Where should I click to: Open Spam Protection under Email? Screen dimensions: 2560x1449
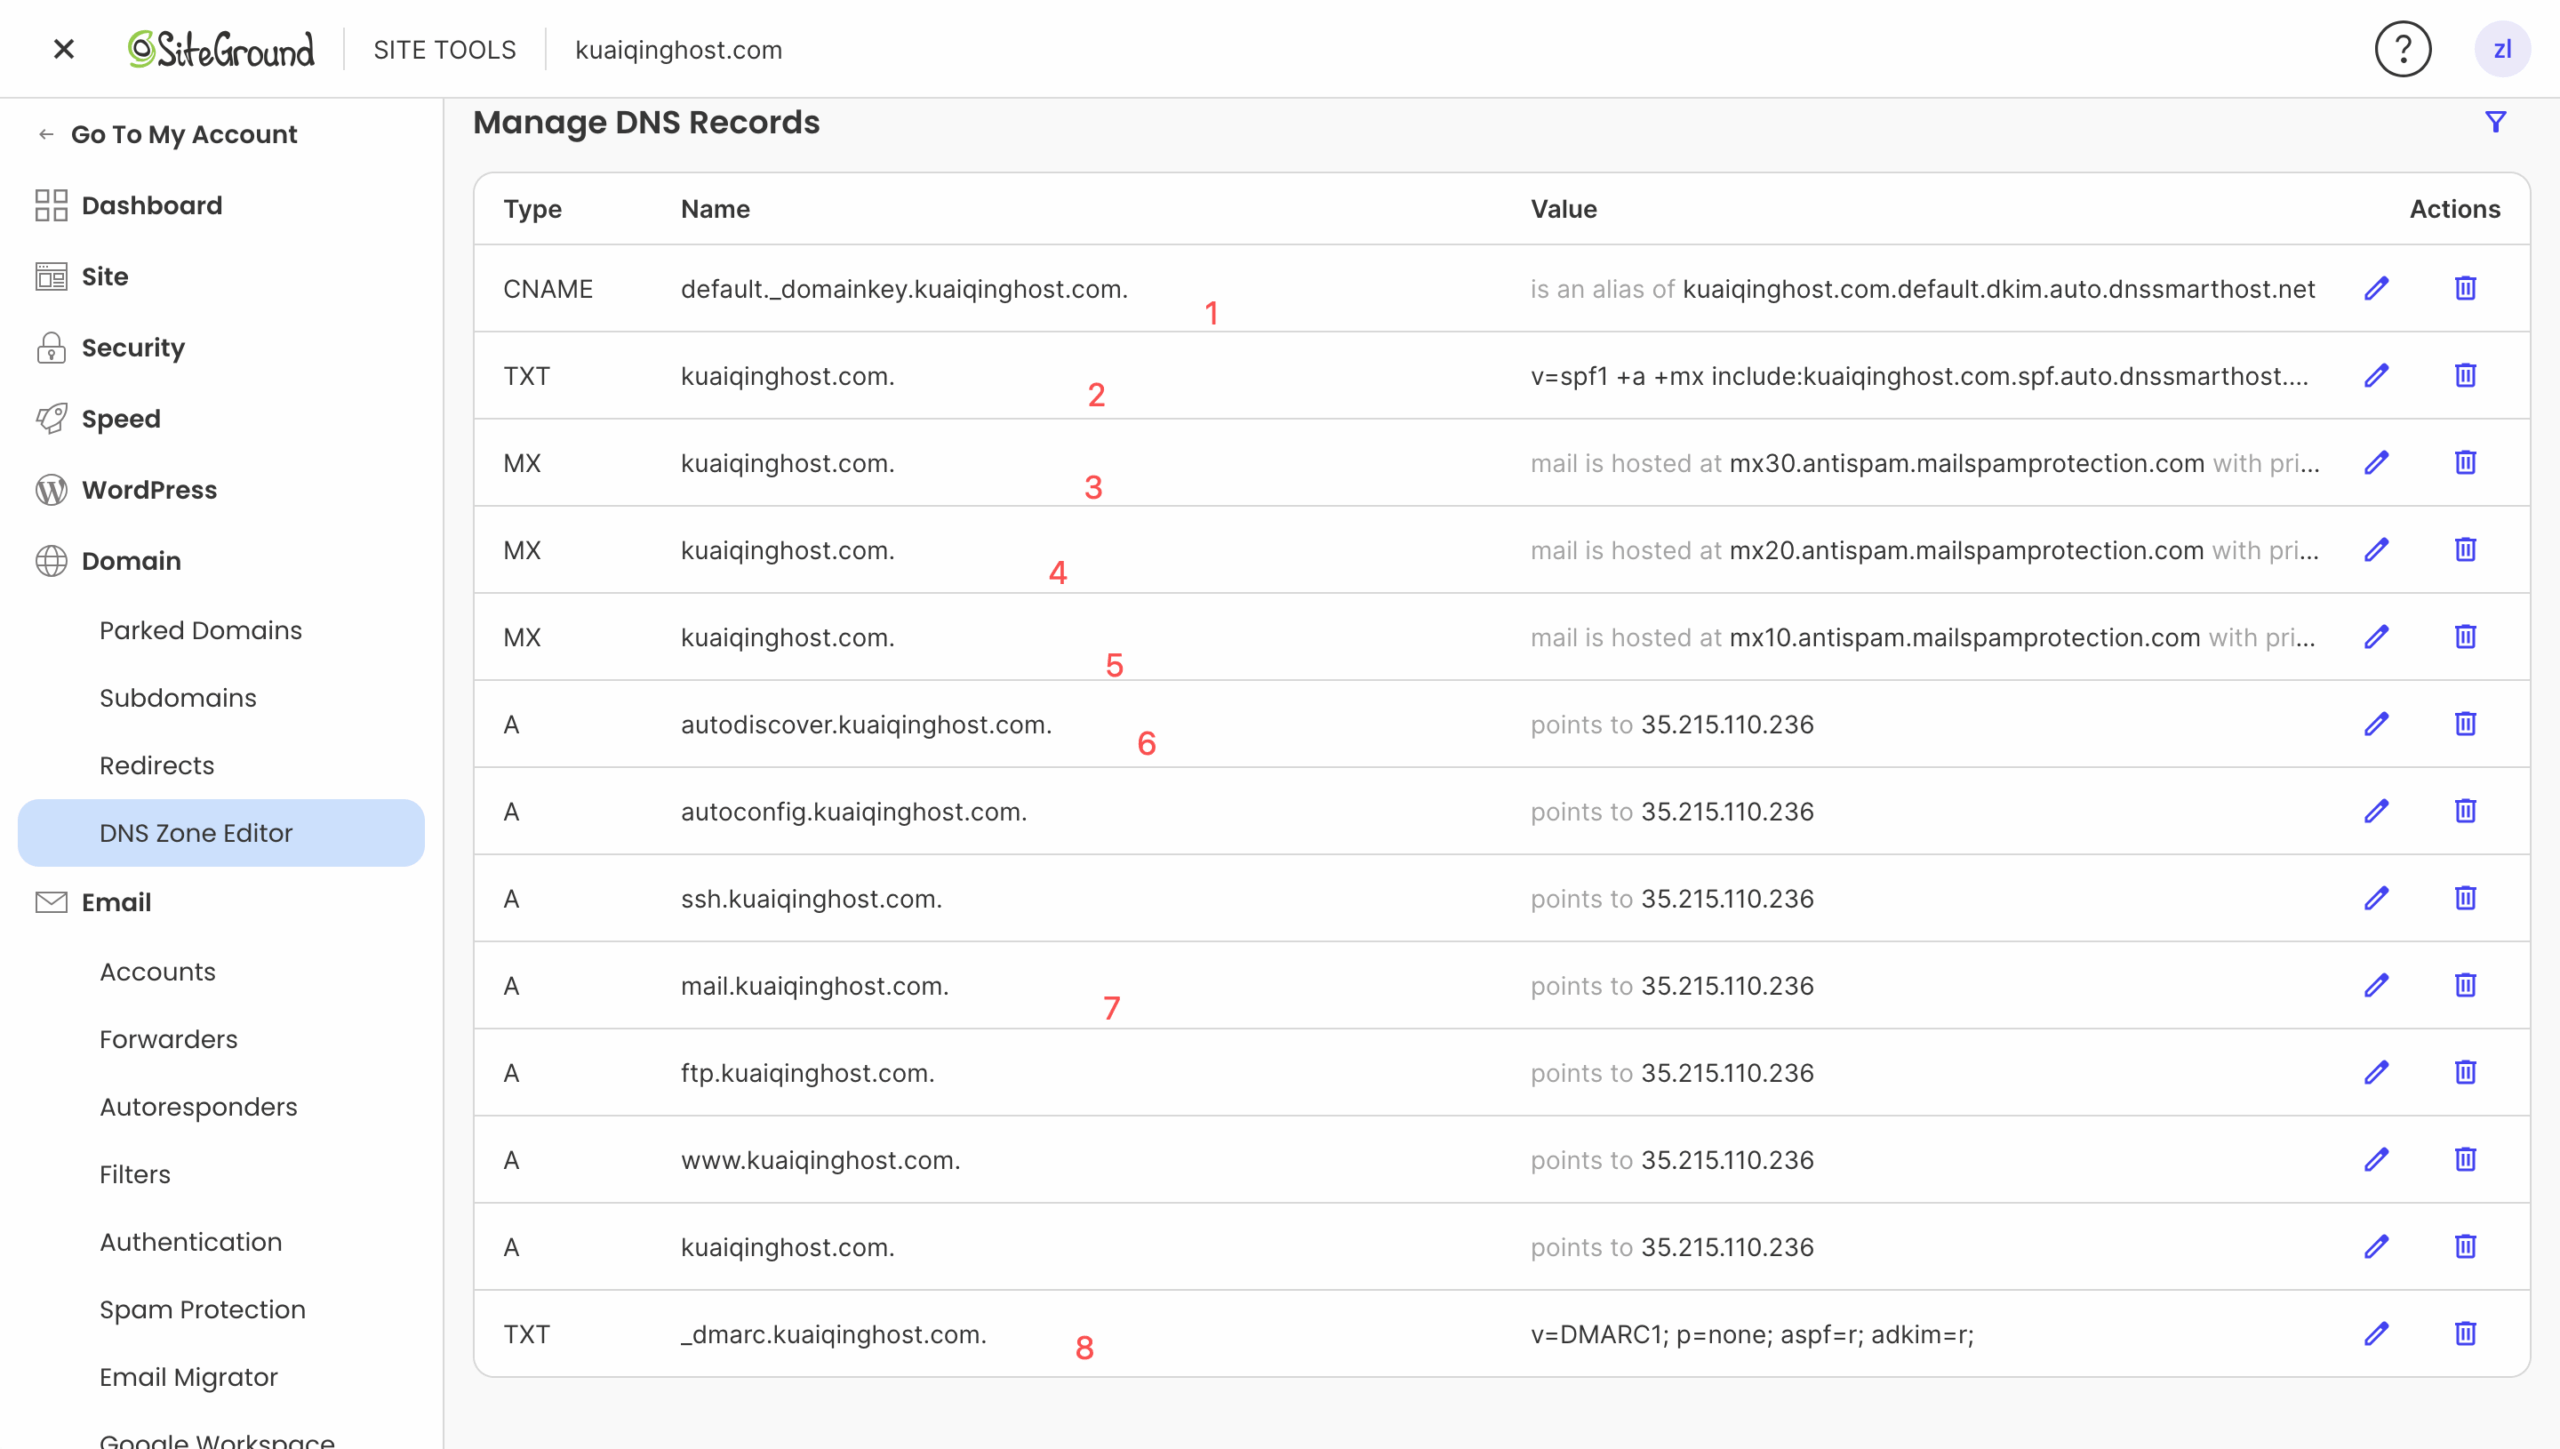[202, 1309]
